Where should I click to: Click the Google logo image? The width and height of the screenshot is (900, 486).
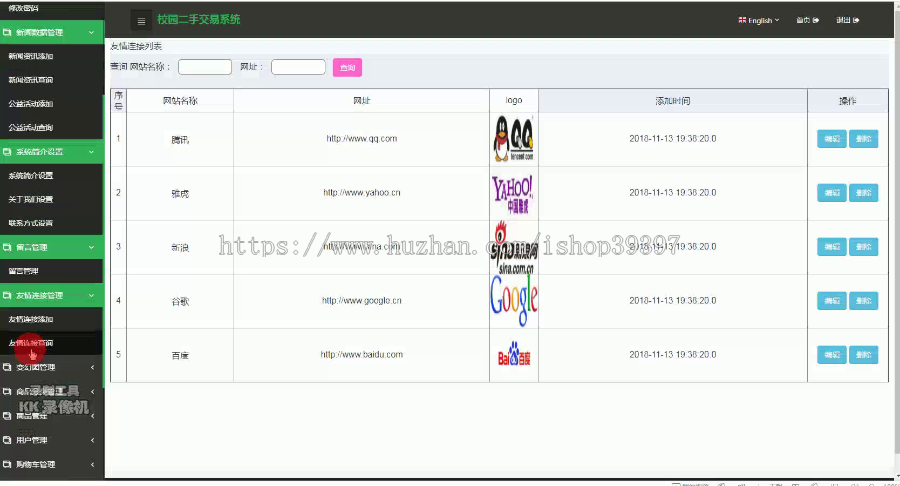pos(514,300)
